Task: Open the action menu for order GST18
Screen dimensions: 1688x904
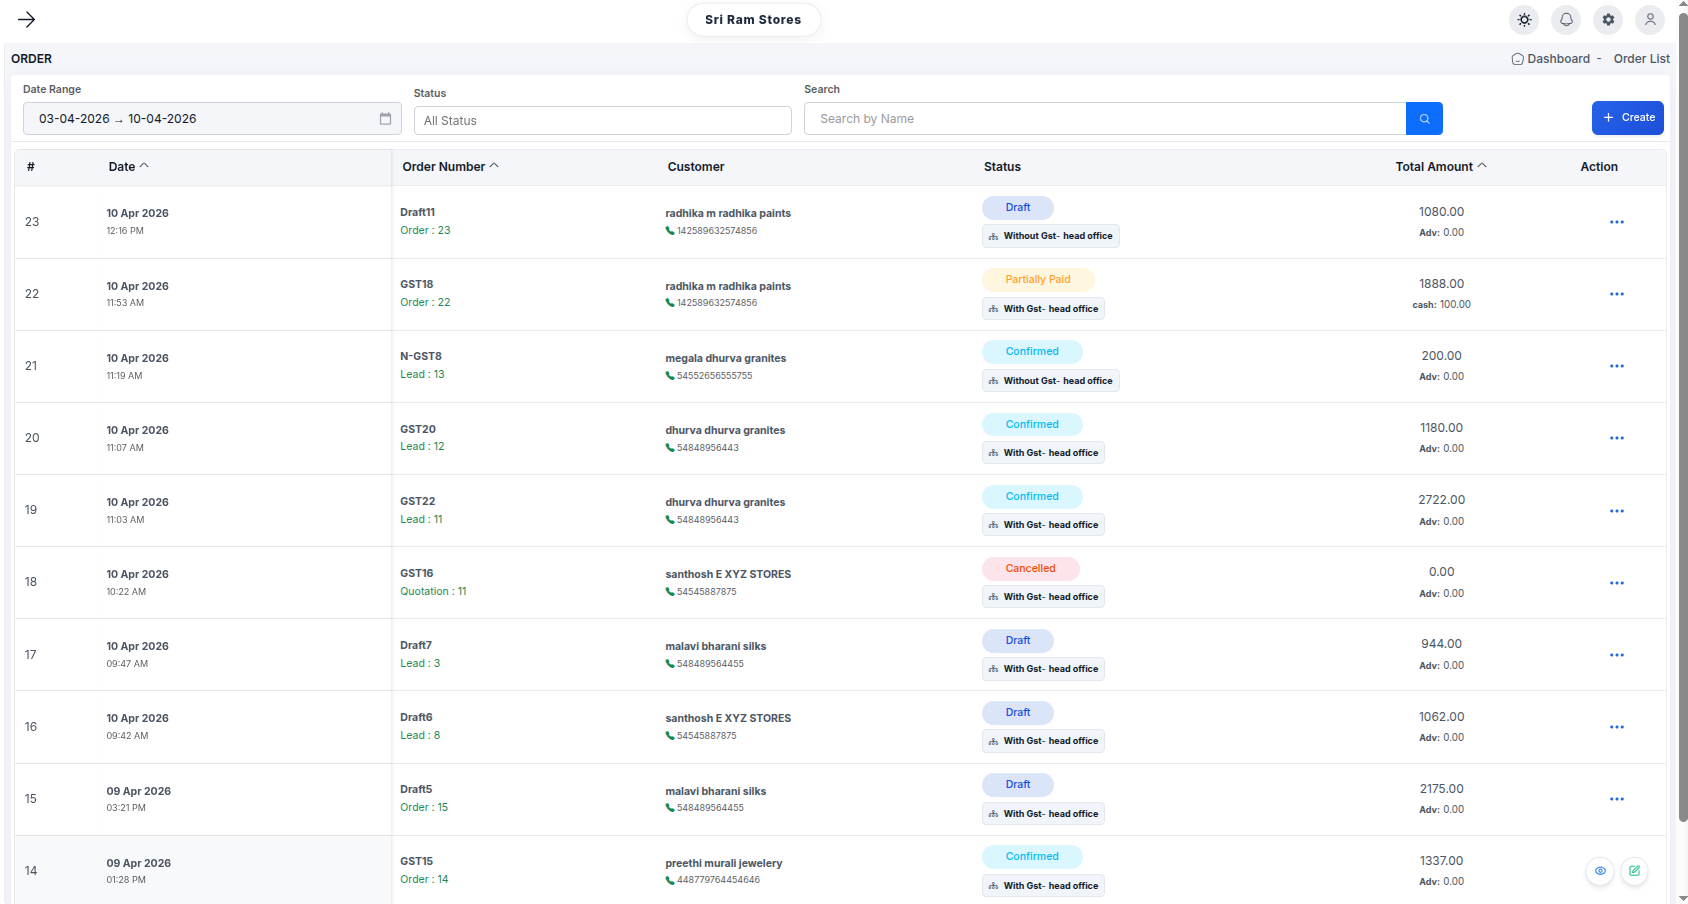Action: click(1616, 294)
